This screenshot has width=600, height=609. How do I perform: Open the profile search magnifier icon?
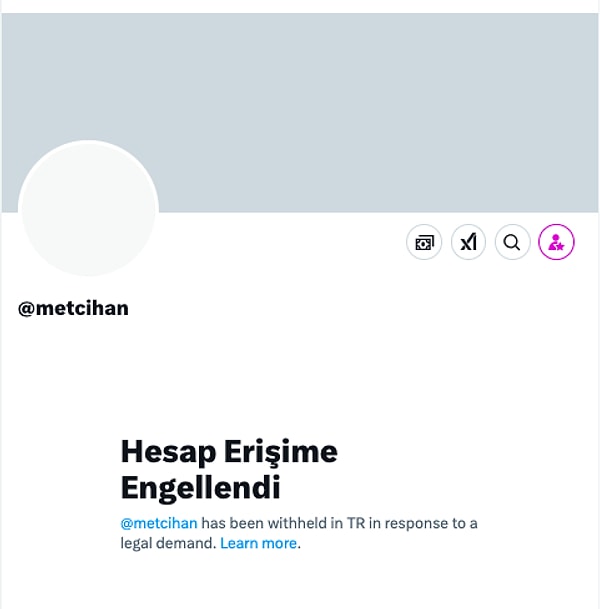[512, 242]
